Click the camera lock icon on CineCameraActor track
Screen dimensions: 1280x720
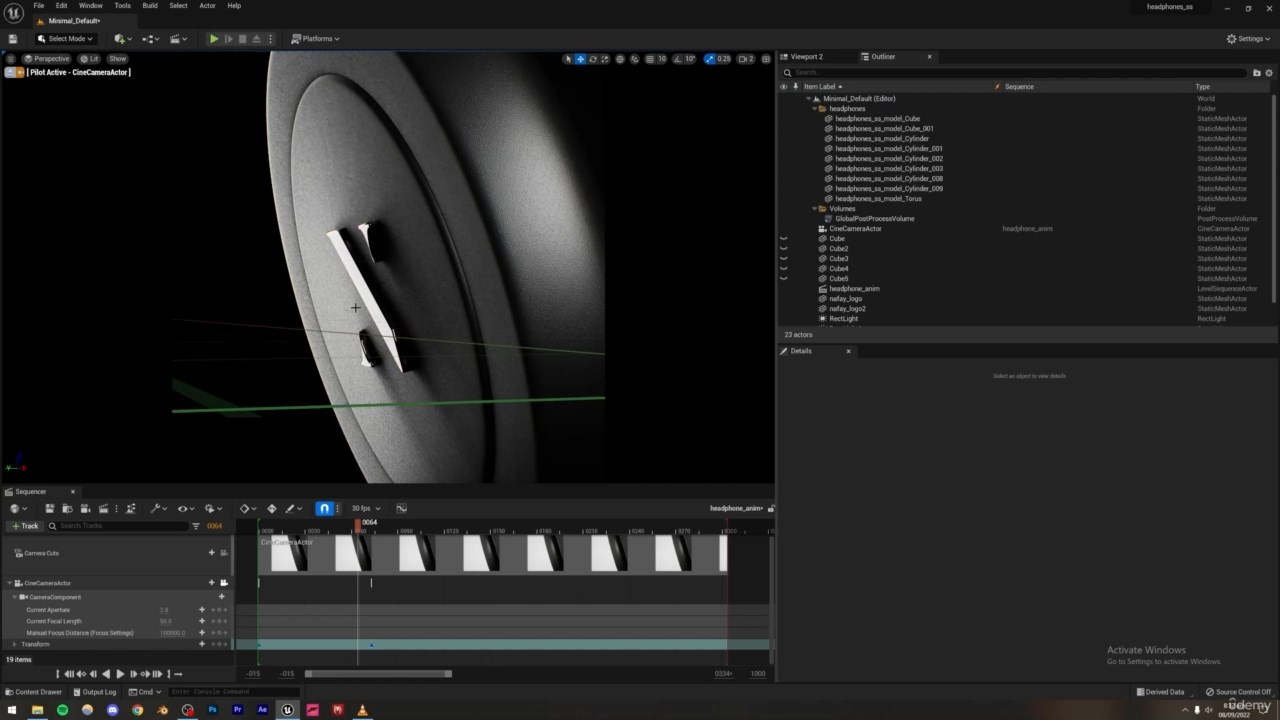[x=224, y=583]
